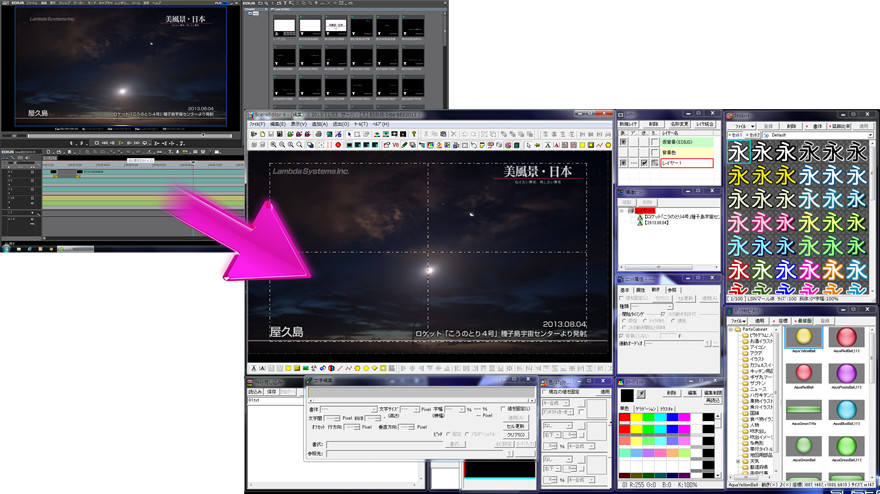
Task: Open the 編集(E) menu
Action: 277,124
